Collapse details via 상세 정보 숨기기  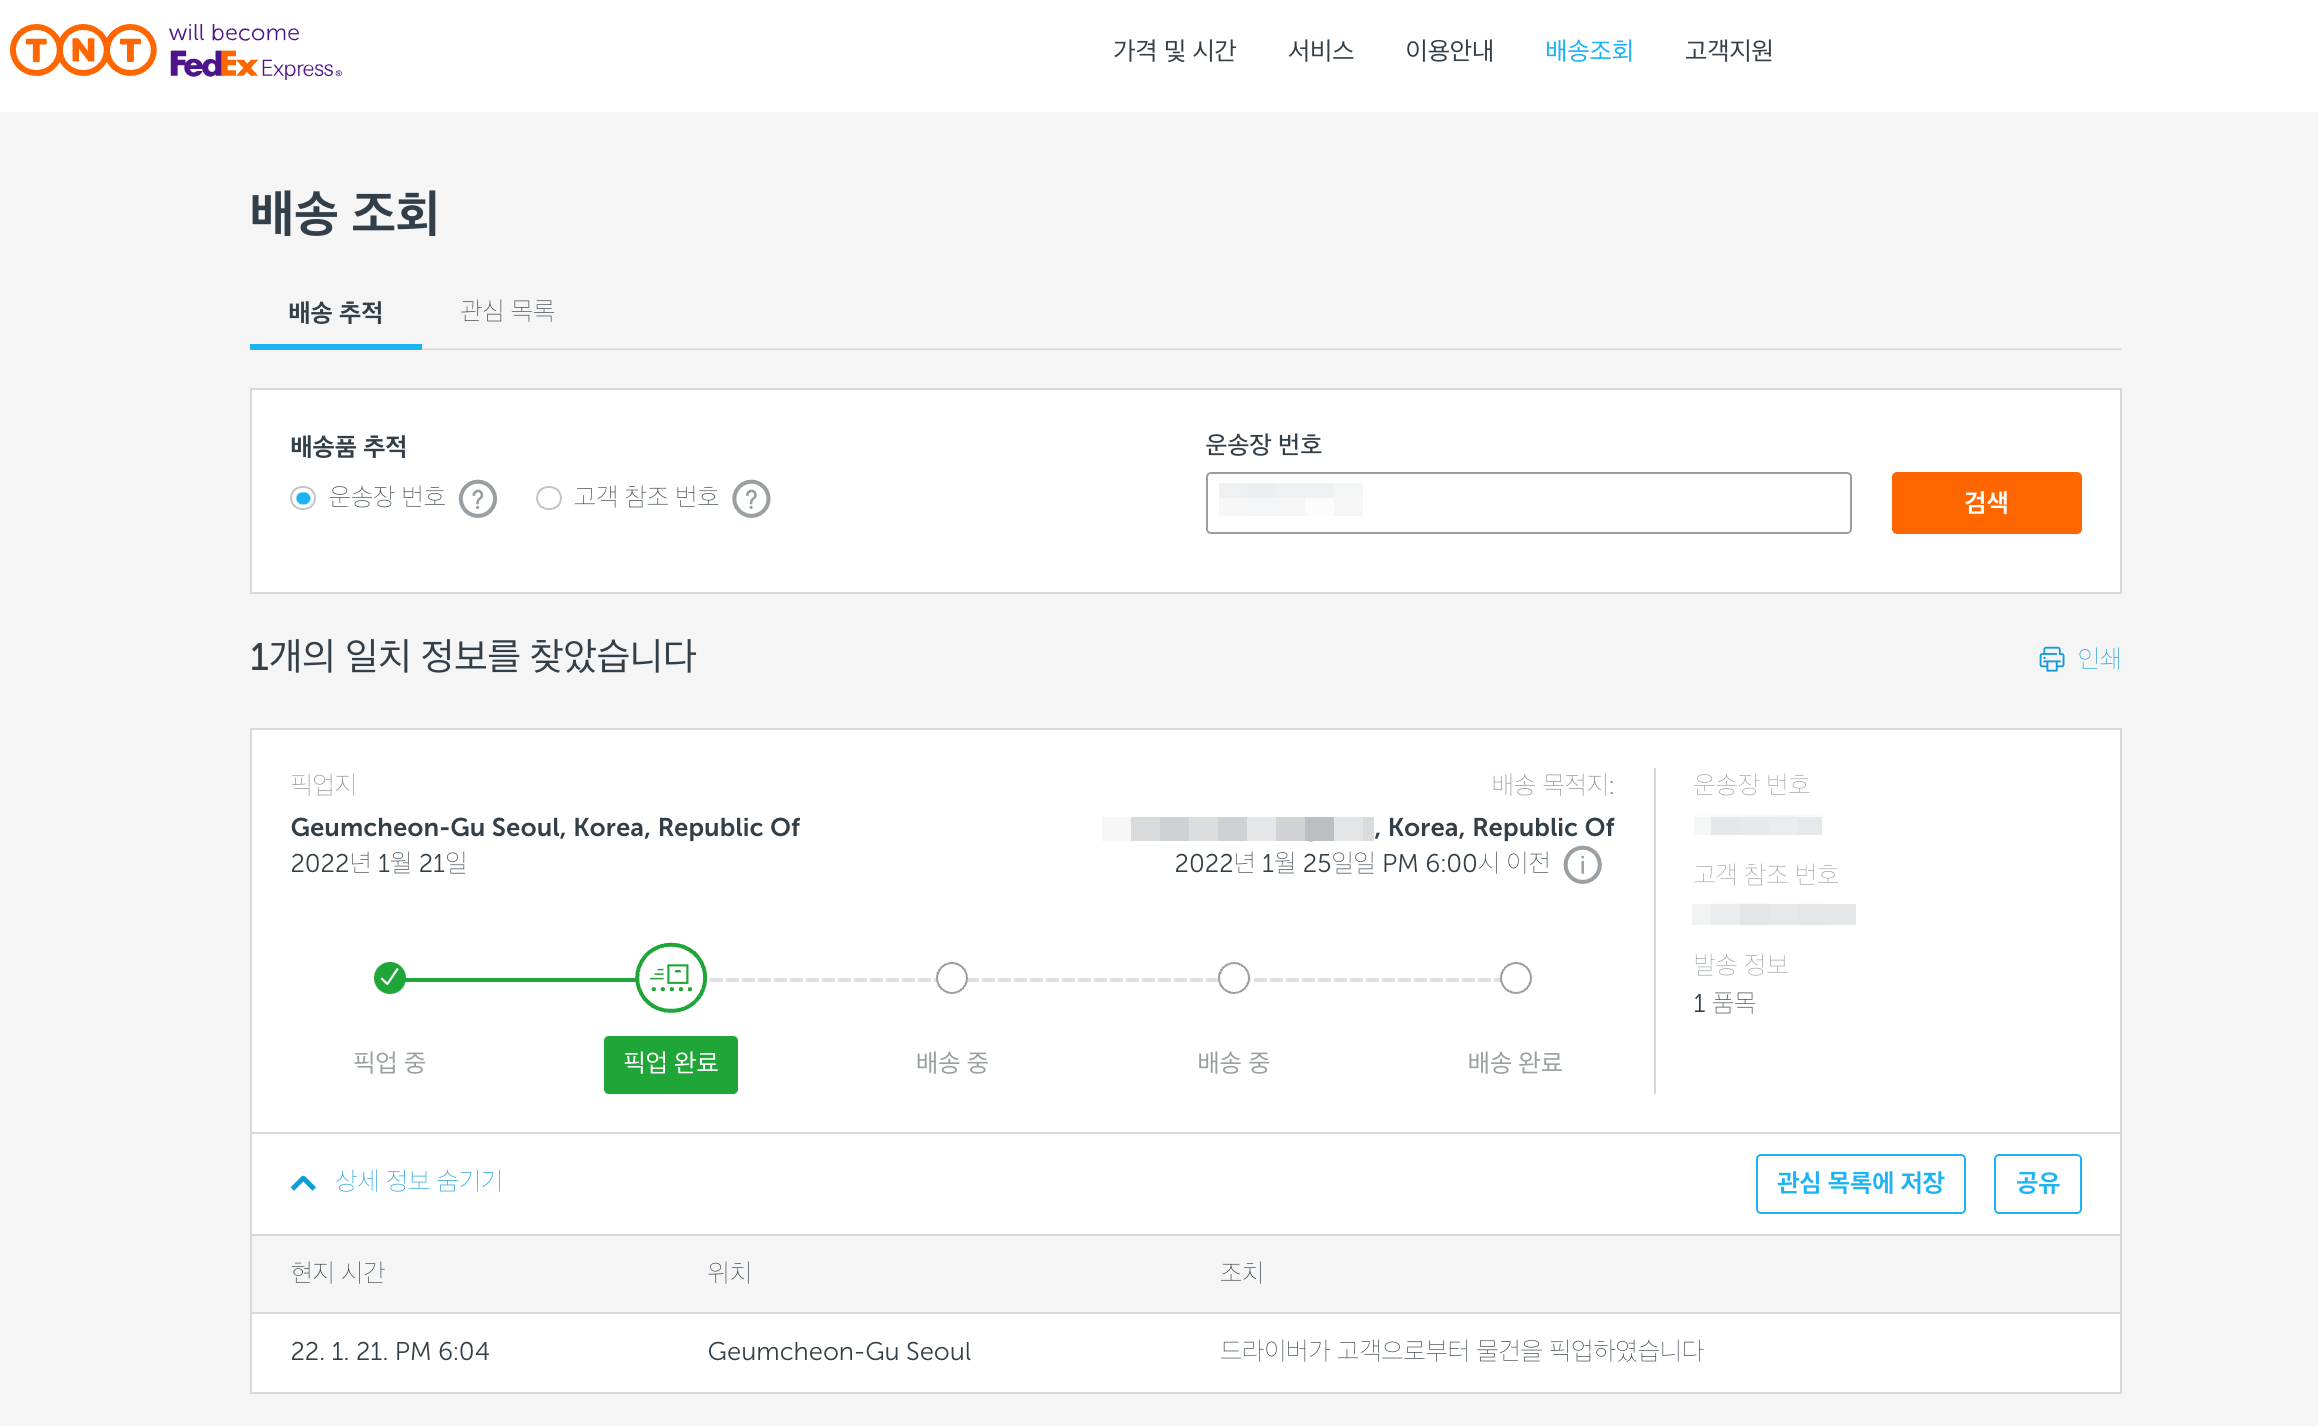pos(418,1181)
